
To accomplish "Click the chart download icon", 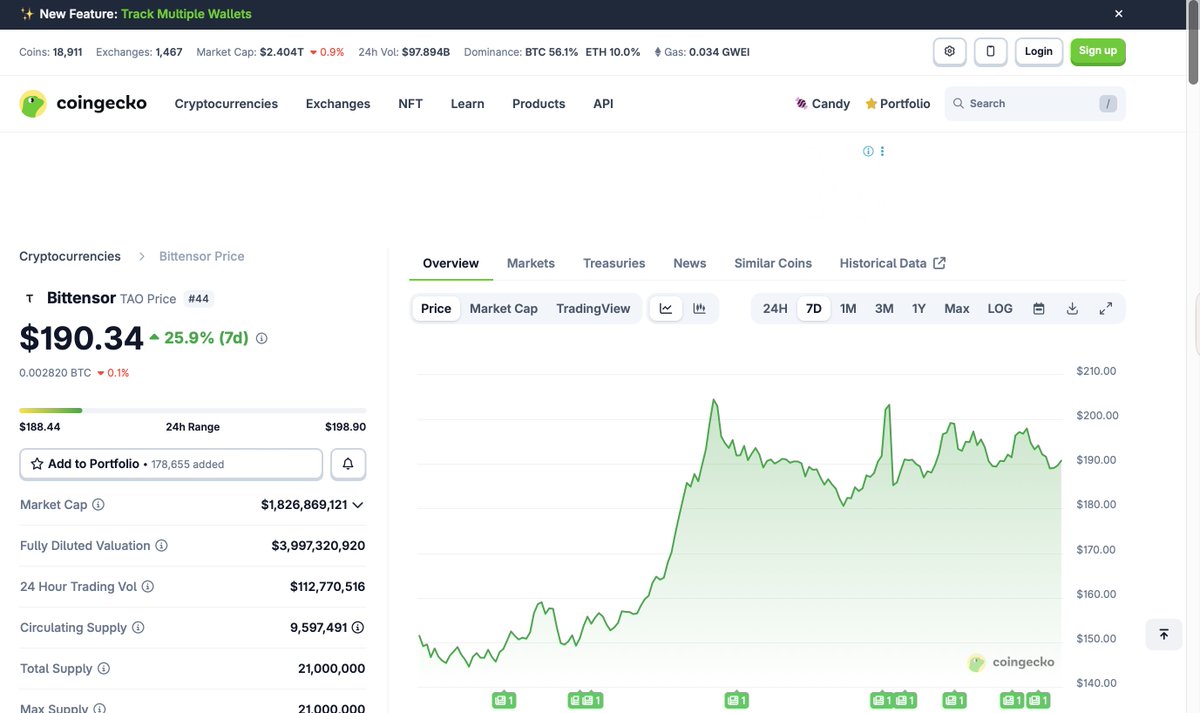I will coord(1072,309).
